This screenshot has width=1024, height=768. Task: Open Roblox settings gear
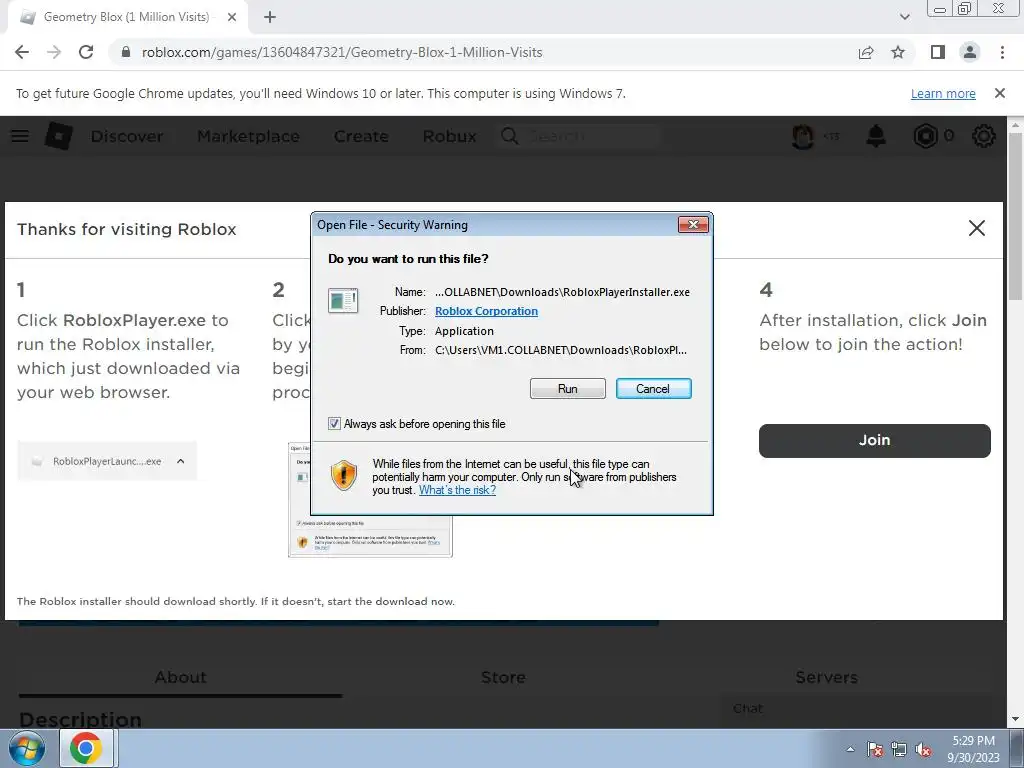tap(984, 136)
